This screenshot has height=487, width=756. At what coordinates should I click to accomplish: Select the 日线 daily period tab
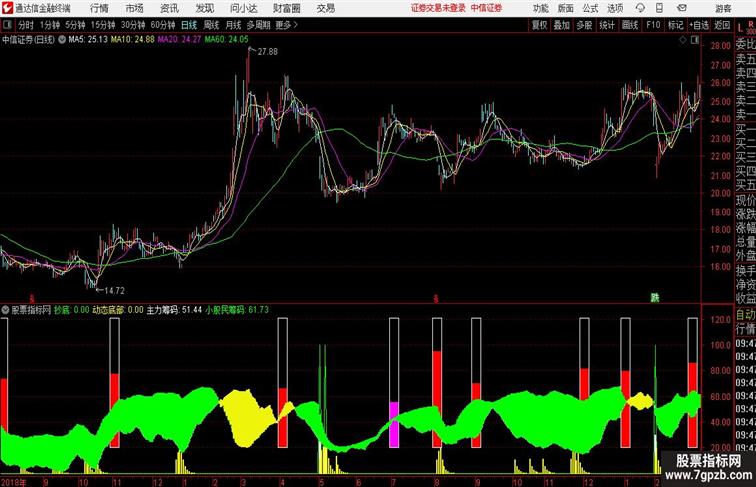tap(189, 25)
